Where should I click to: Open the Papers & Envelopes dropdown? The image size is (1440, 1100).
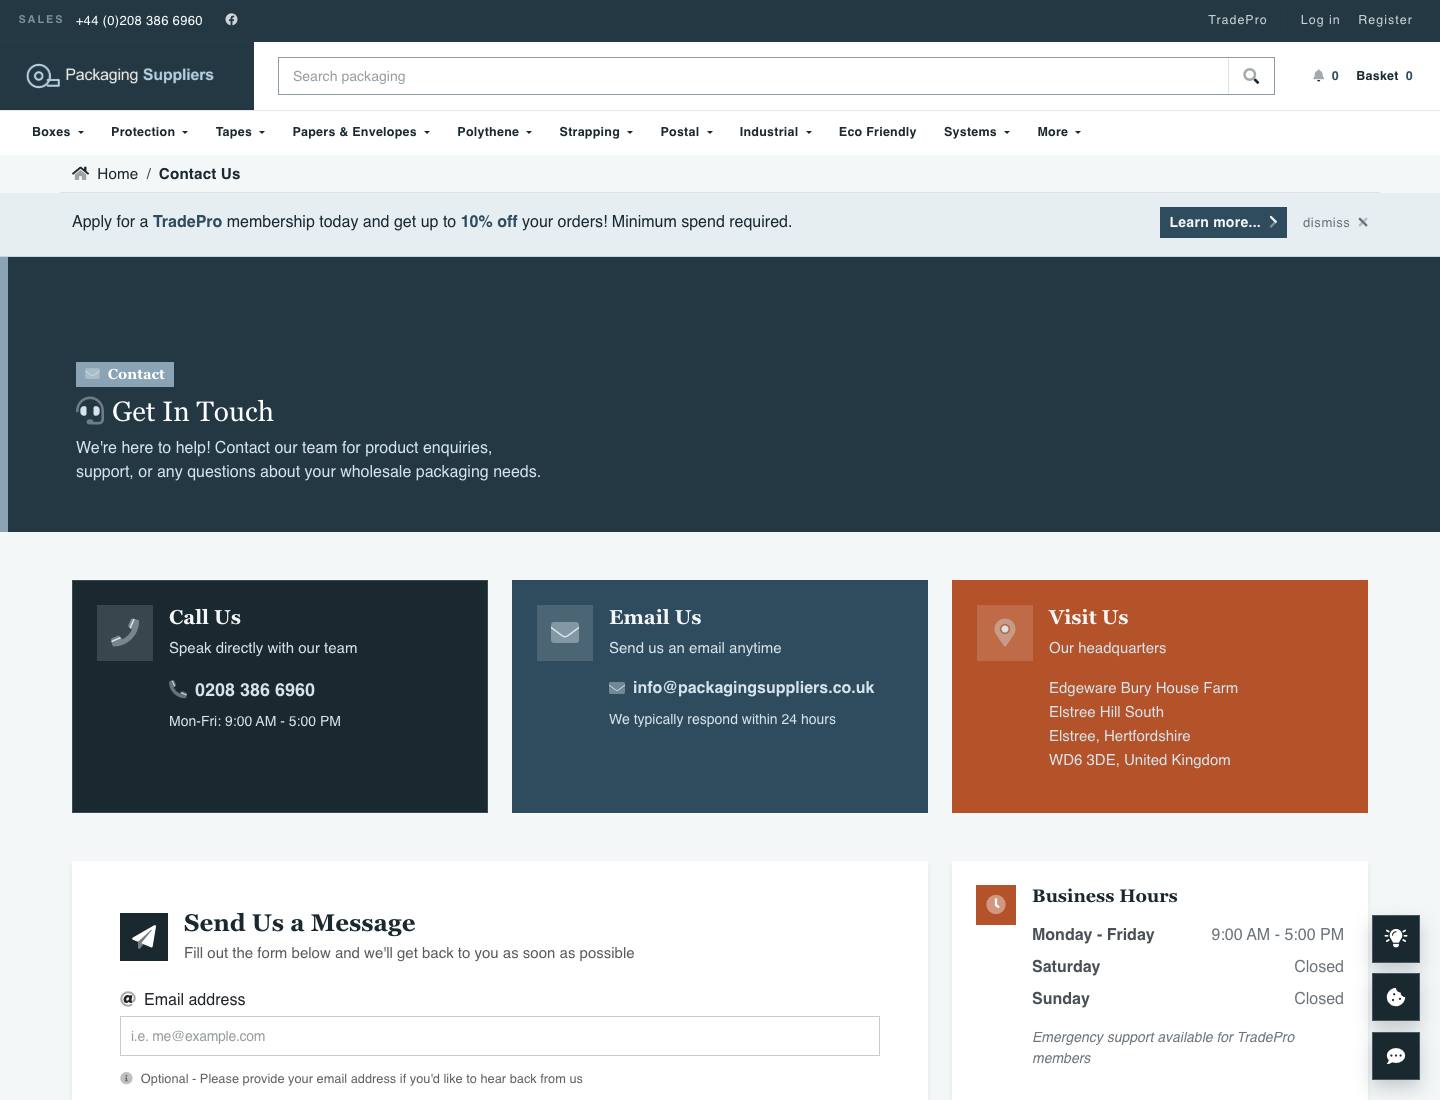pyautogui.click(x=361, y=132)
